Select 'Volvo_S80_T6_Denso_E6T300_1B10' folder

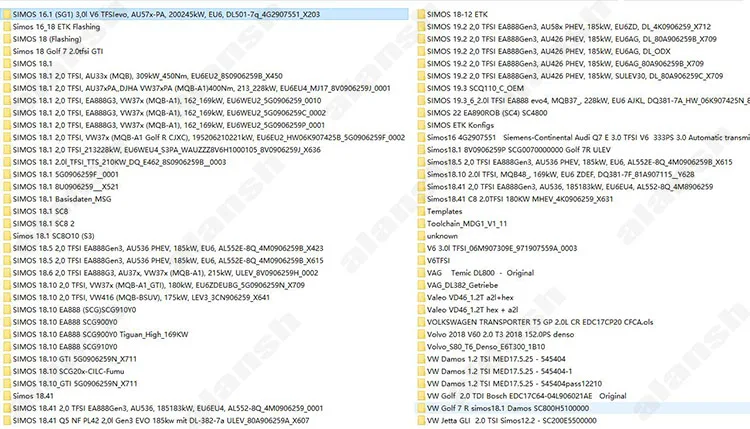(x=486, y=347)
